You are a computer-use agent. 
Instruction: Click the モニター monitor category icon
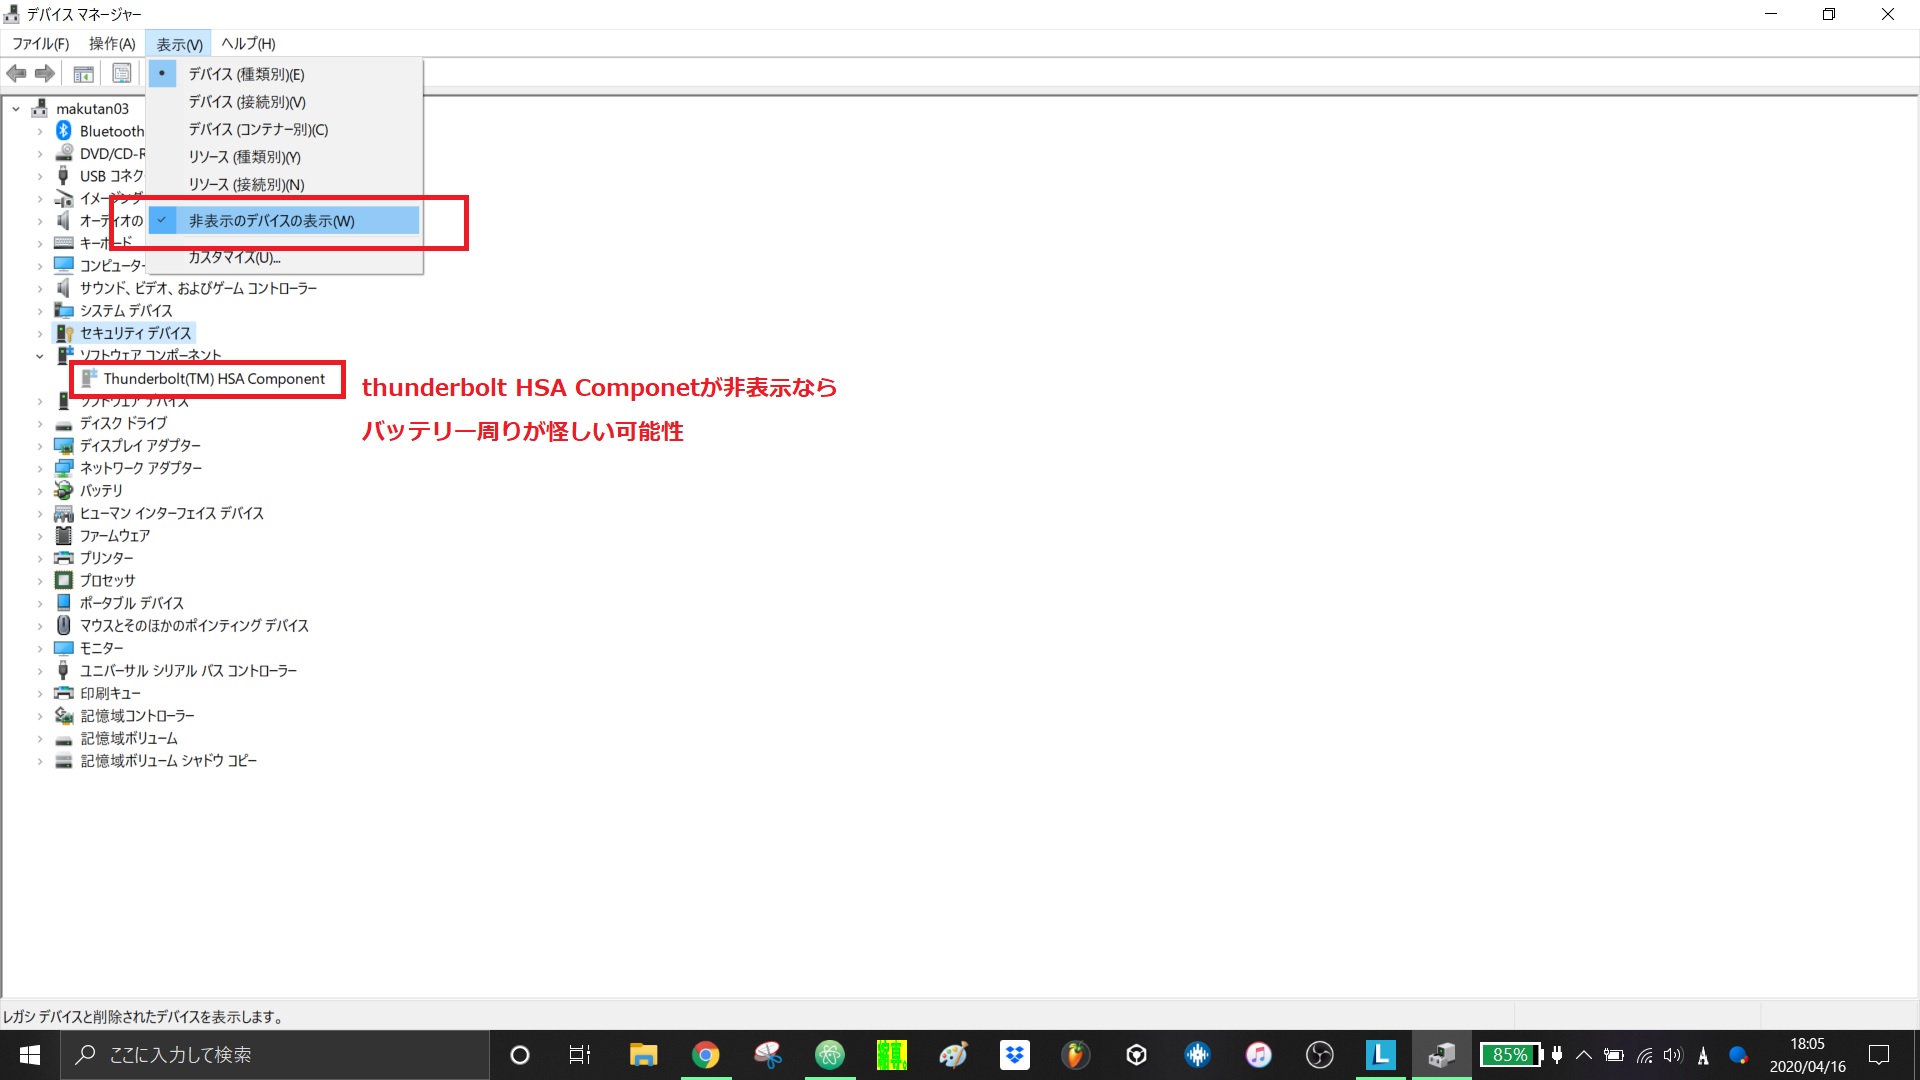pos(64,648)
